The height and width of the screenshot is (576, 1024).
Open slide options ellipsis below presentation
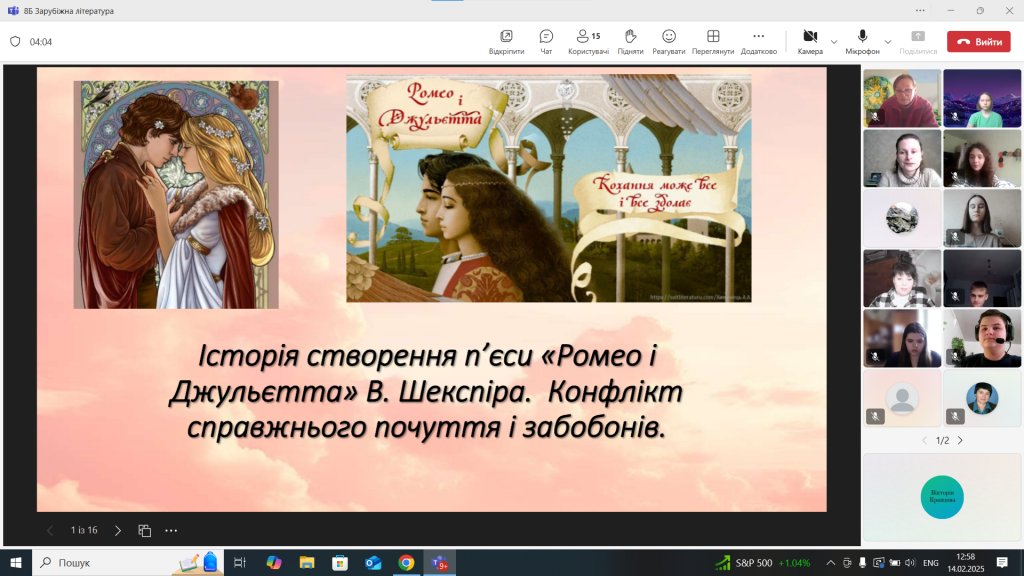(171, 530)
